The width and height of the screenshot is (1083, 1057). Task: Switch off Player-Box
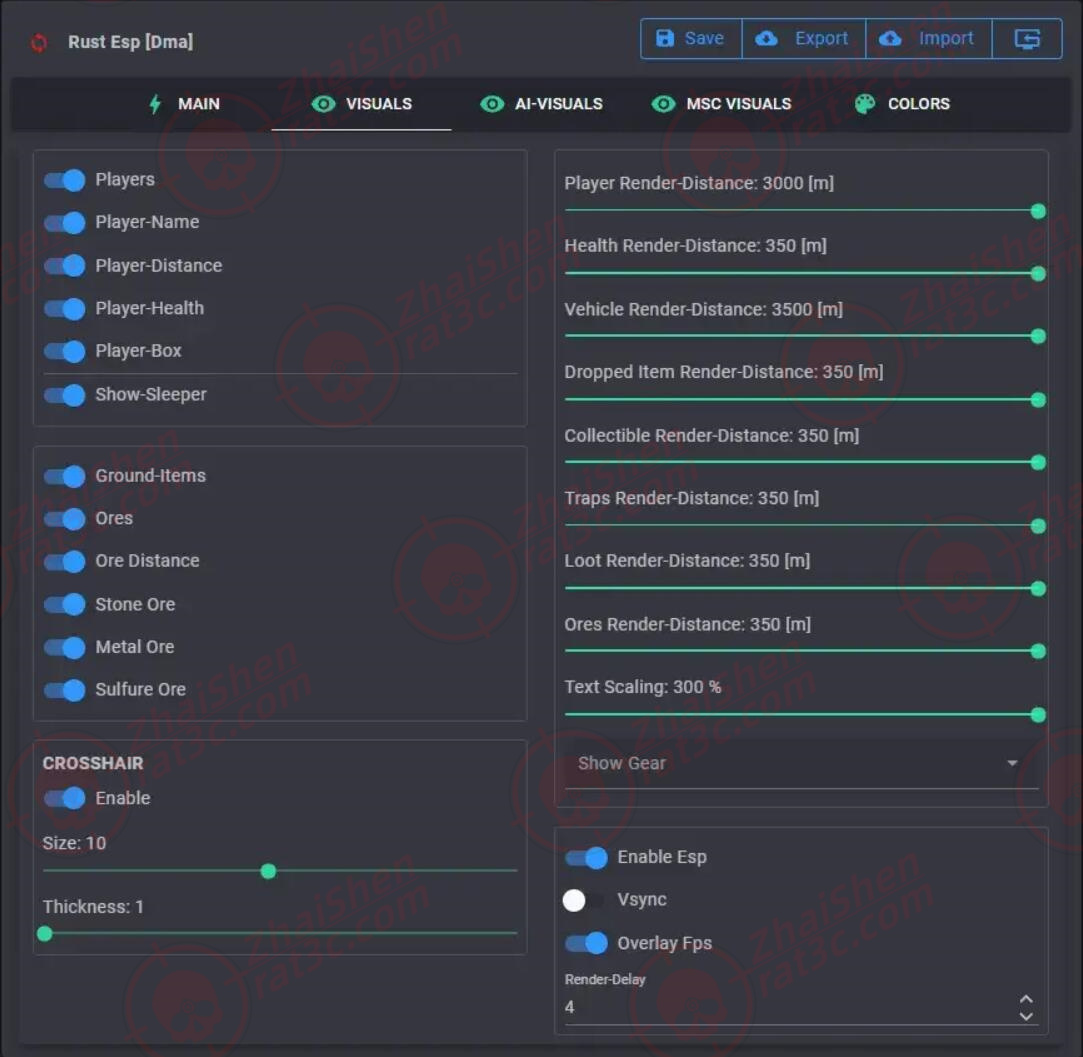(x=65, y=352)
